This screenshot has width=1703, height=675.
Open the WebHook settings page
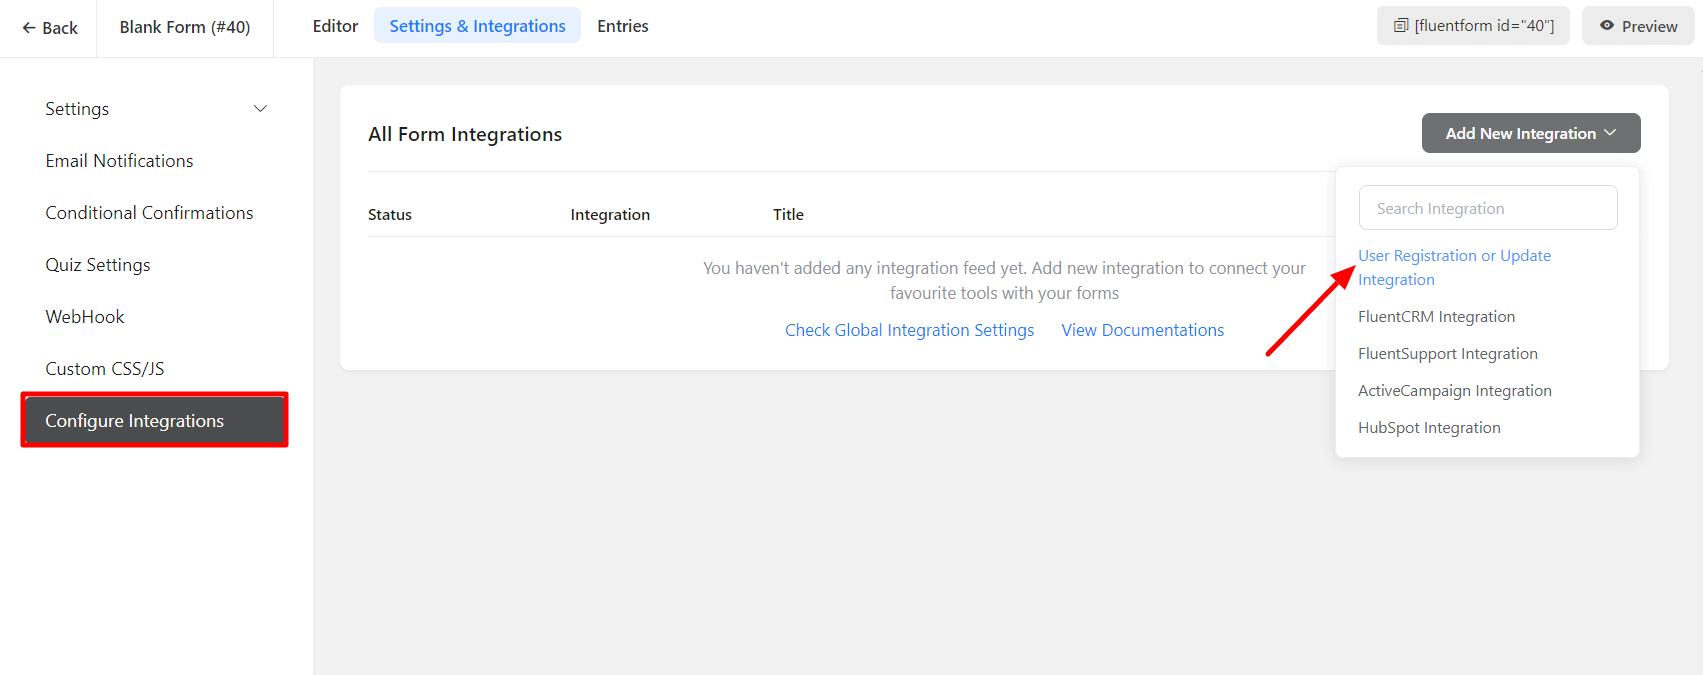tap(85, 317)
